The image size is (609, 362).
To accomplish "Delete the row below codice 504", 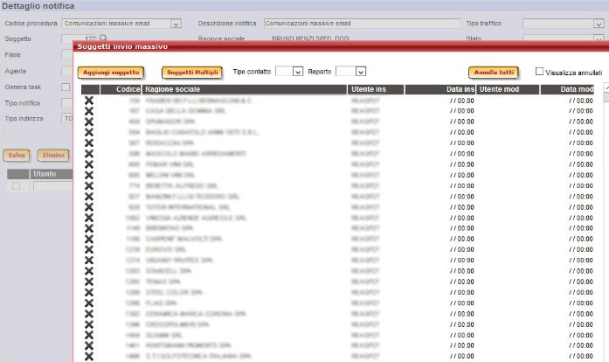I will [89, 143].
